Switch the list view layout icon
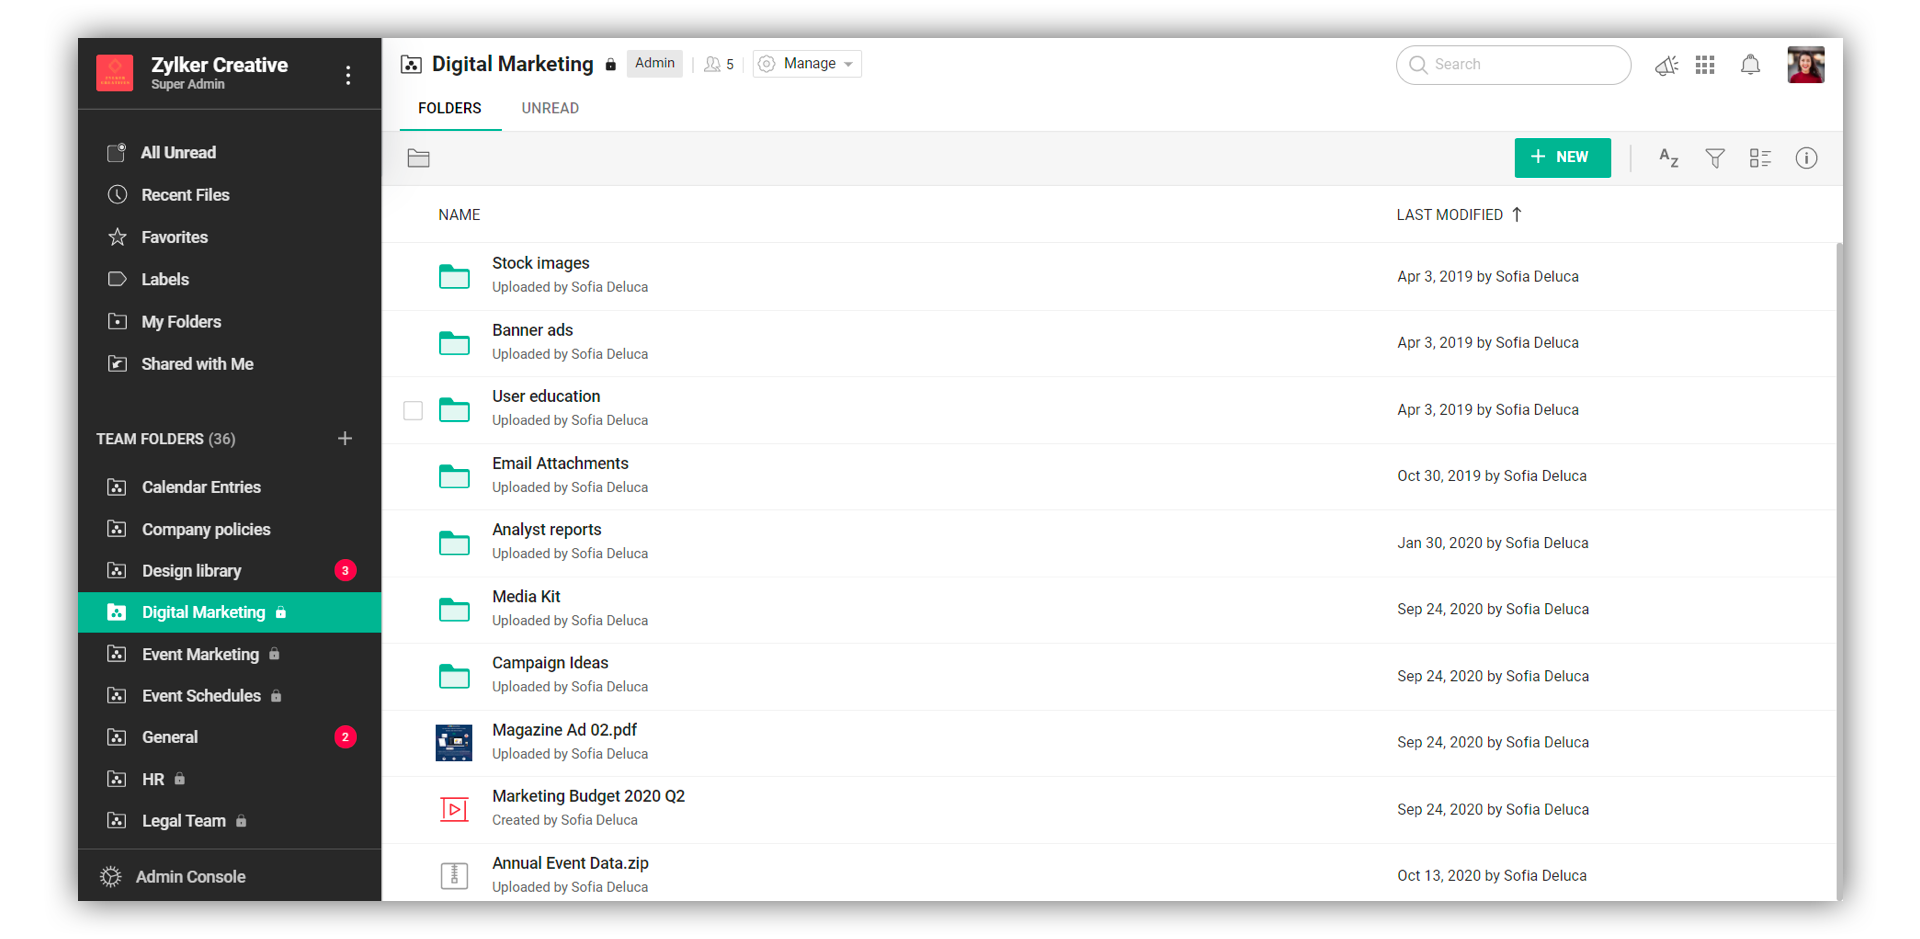Screen dimensions: 1920x939 point(1760,158)
